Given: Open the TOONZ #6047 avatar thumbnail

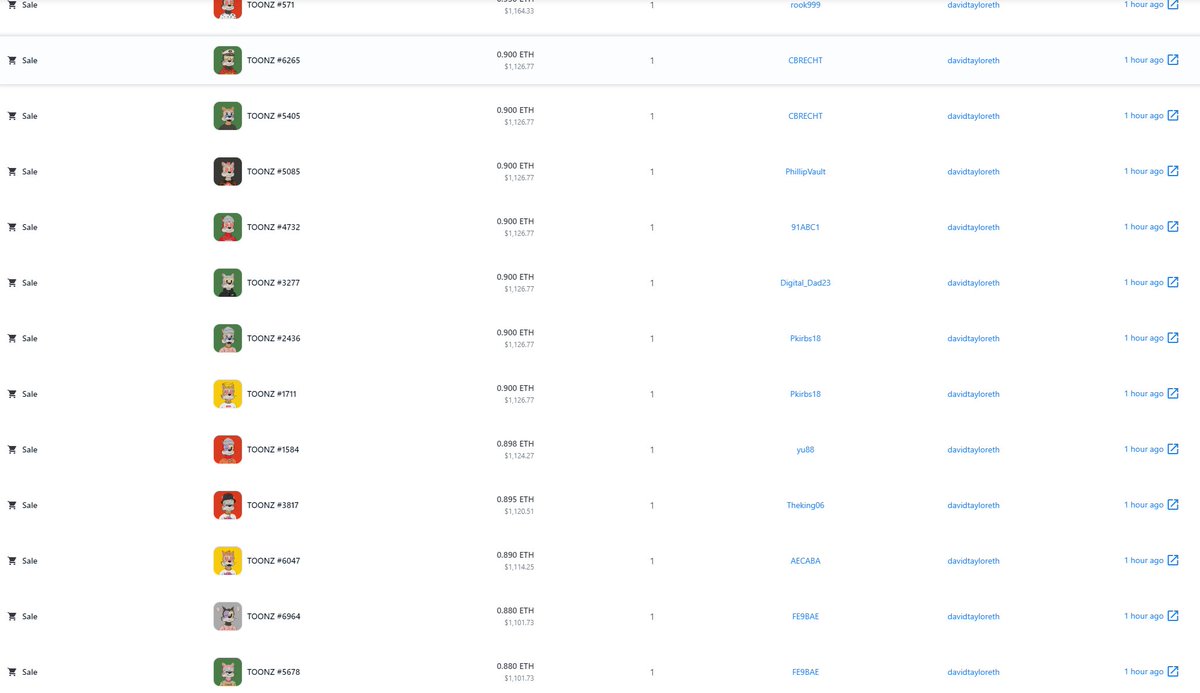Looking at the screenshot, I should click(228, 560).
